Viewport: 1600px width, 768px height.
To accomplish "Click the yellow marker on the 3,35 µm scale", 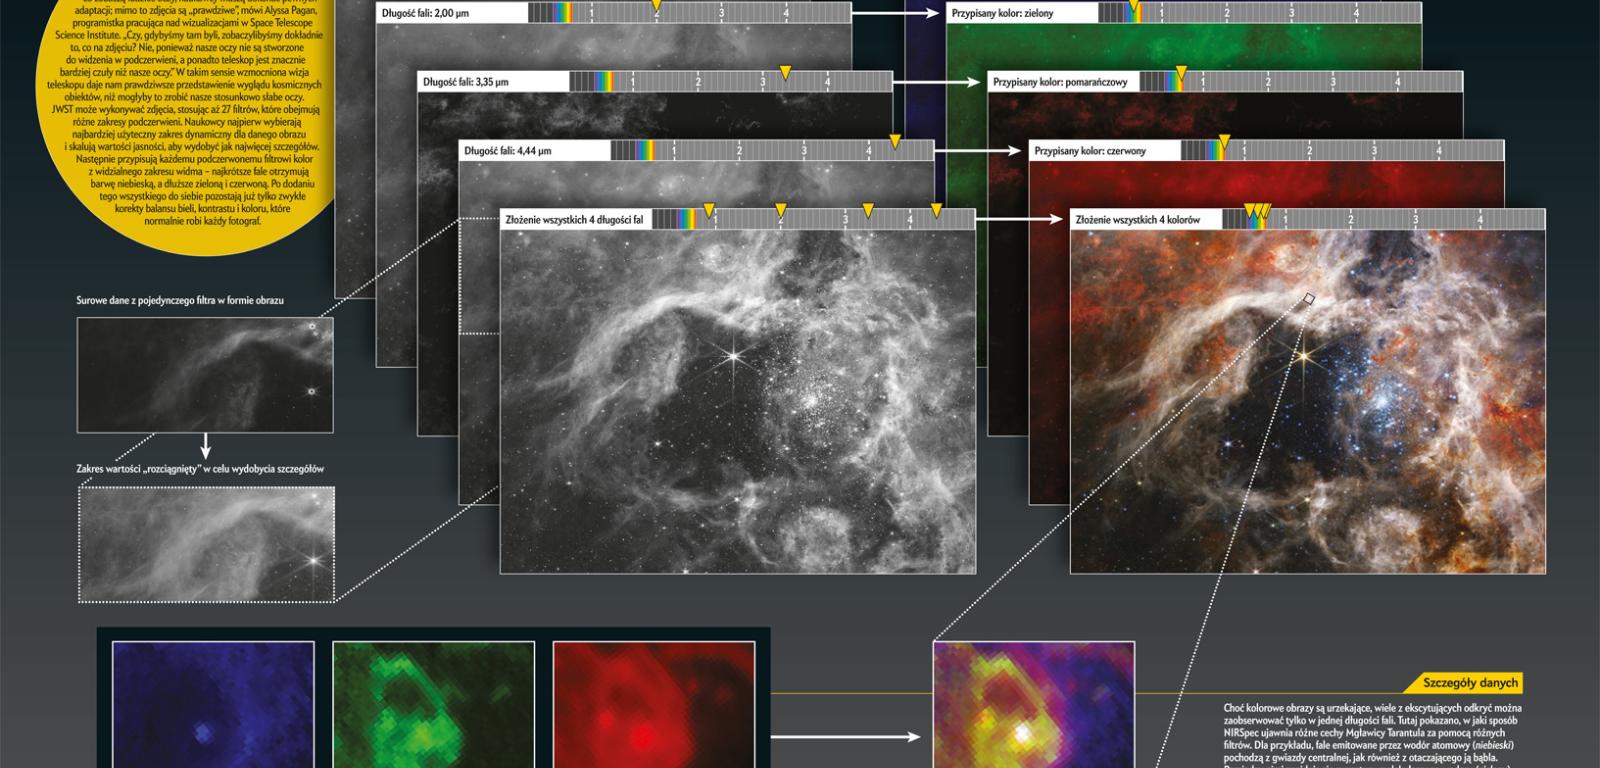I will click(786, 73).
